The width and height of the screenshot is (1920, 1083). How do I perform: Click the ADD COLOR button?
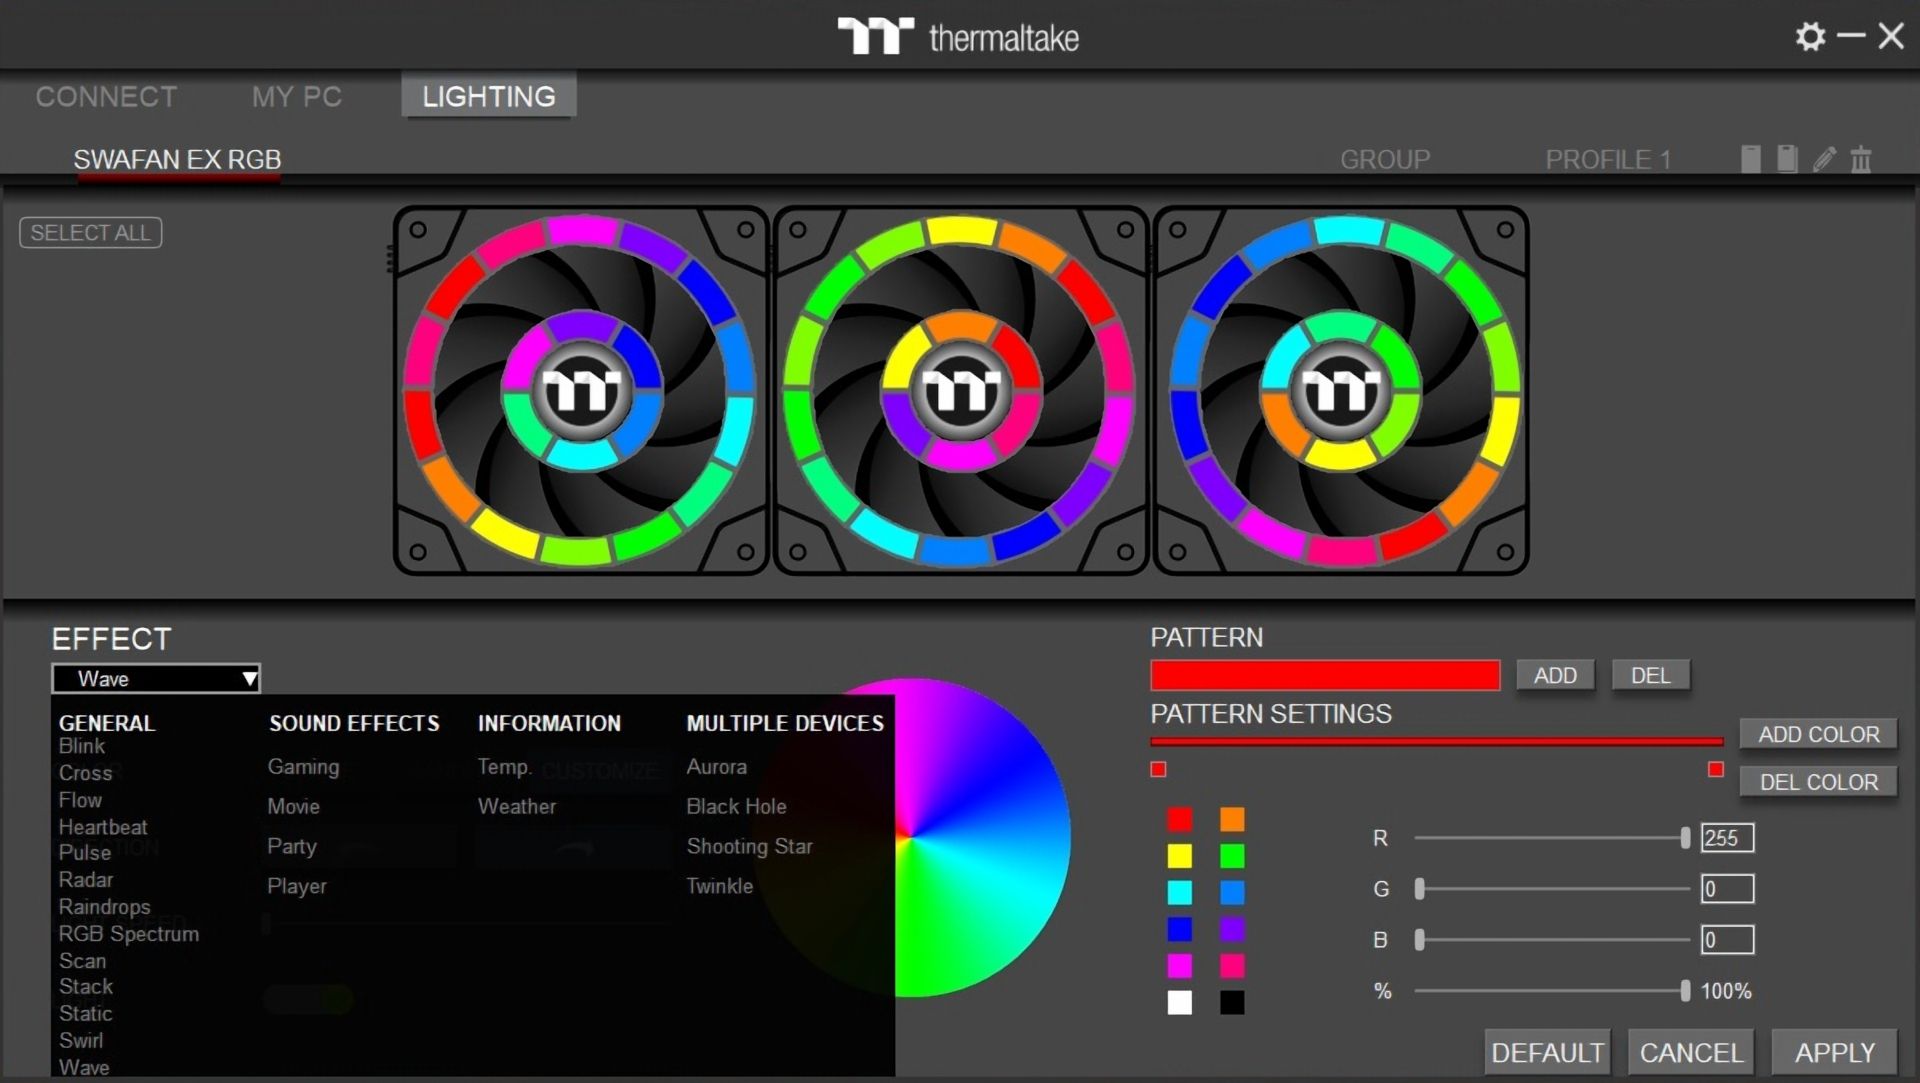pyautogui.click(x=1818, y=734)
